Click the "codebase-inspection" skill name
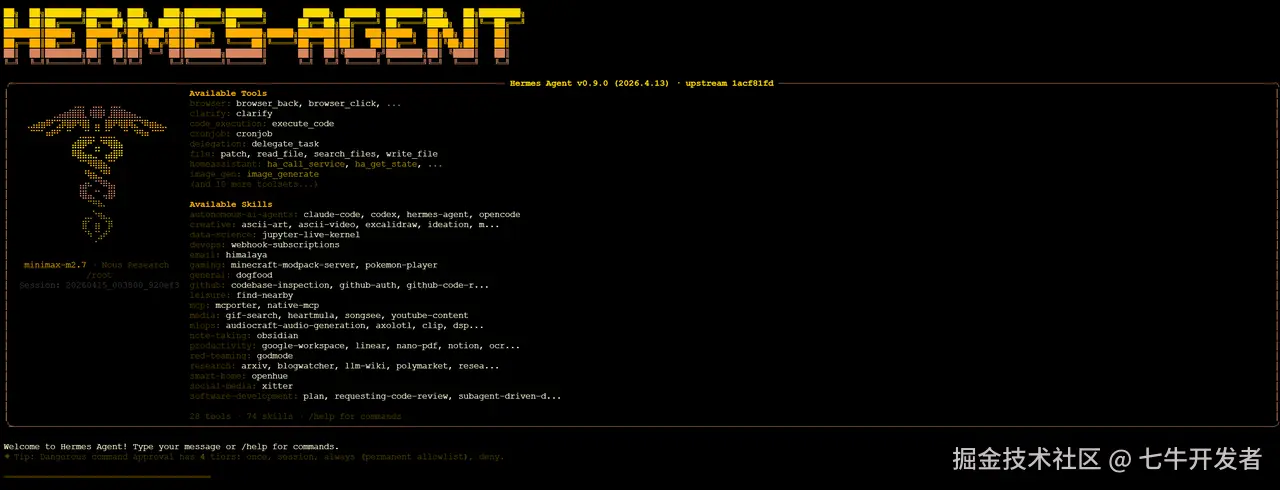 (280, 285)
